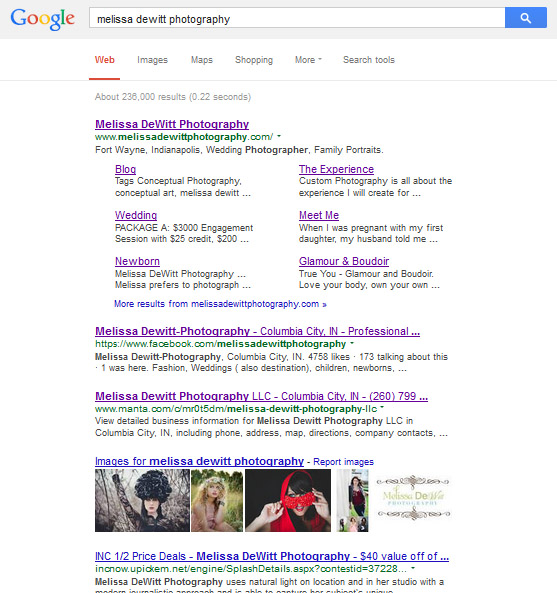Open Melissa DeWitt Photography main result
This screenshot has height=593, width=557.
172,124
